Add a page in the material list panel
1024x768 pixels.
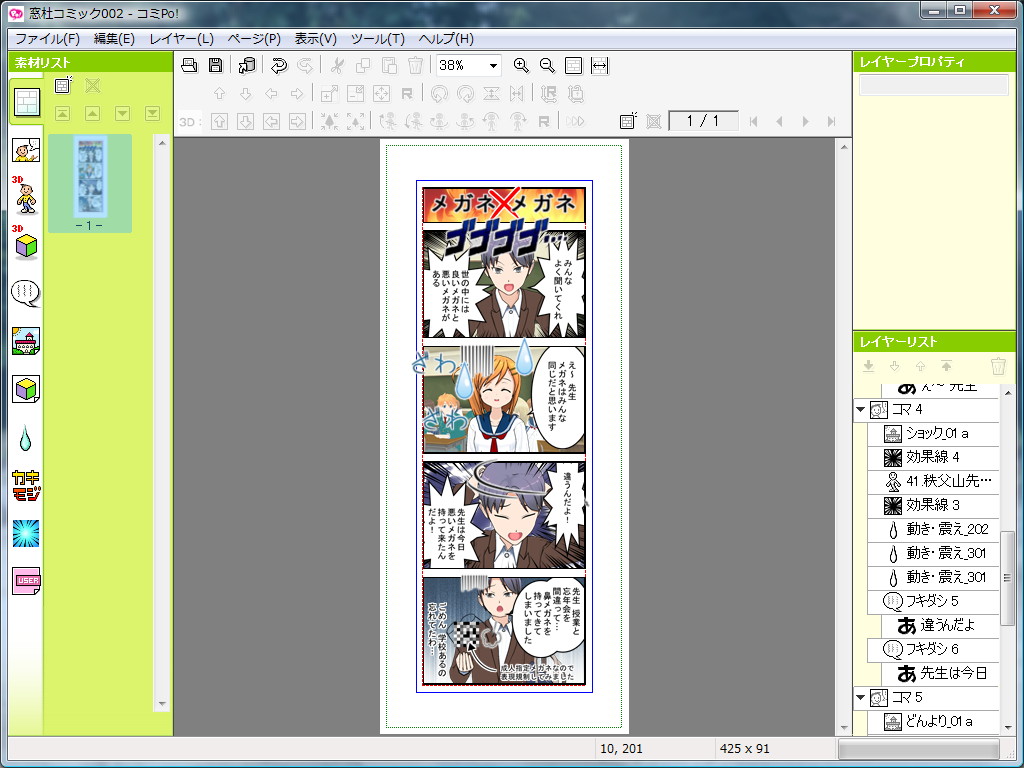63,85
